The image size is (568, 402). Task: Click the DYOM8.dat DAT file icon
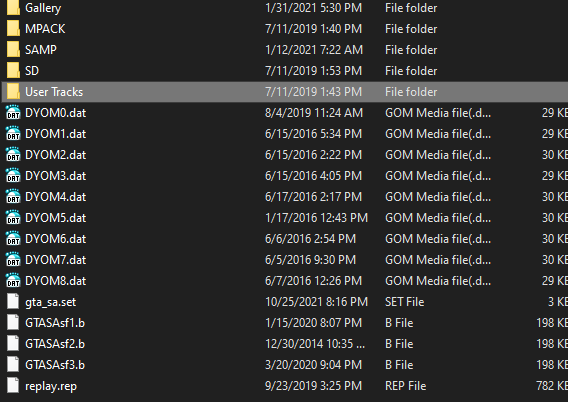pos(13,281)
